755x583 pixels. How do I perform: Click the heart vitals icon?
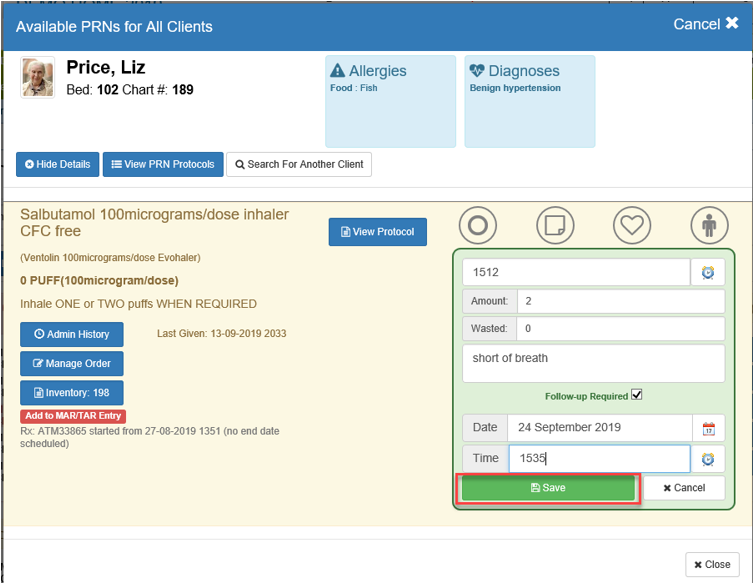point(632,226)
